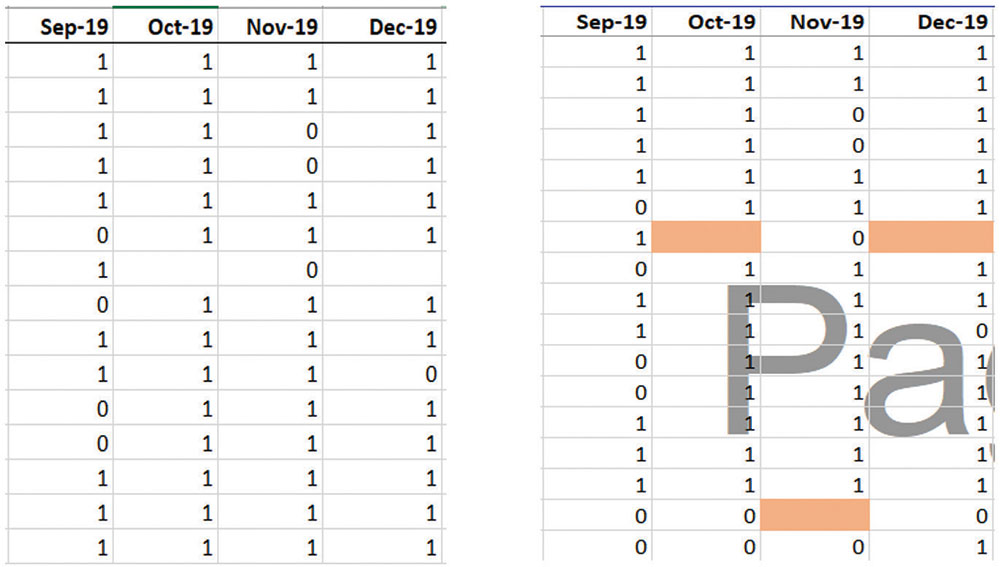
Task: Select the orange cell under right Oct-19
Action: click(x=706, y=238)
